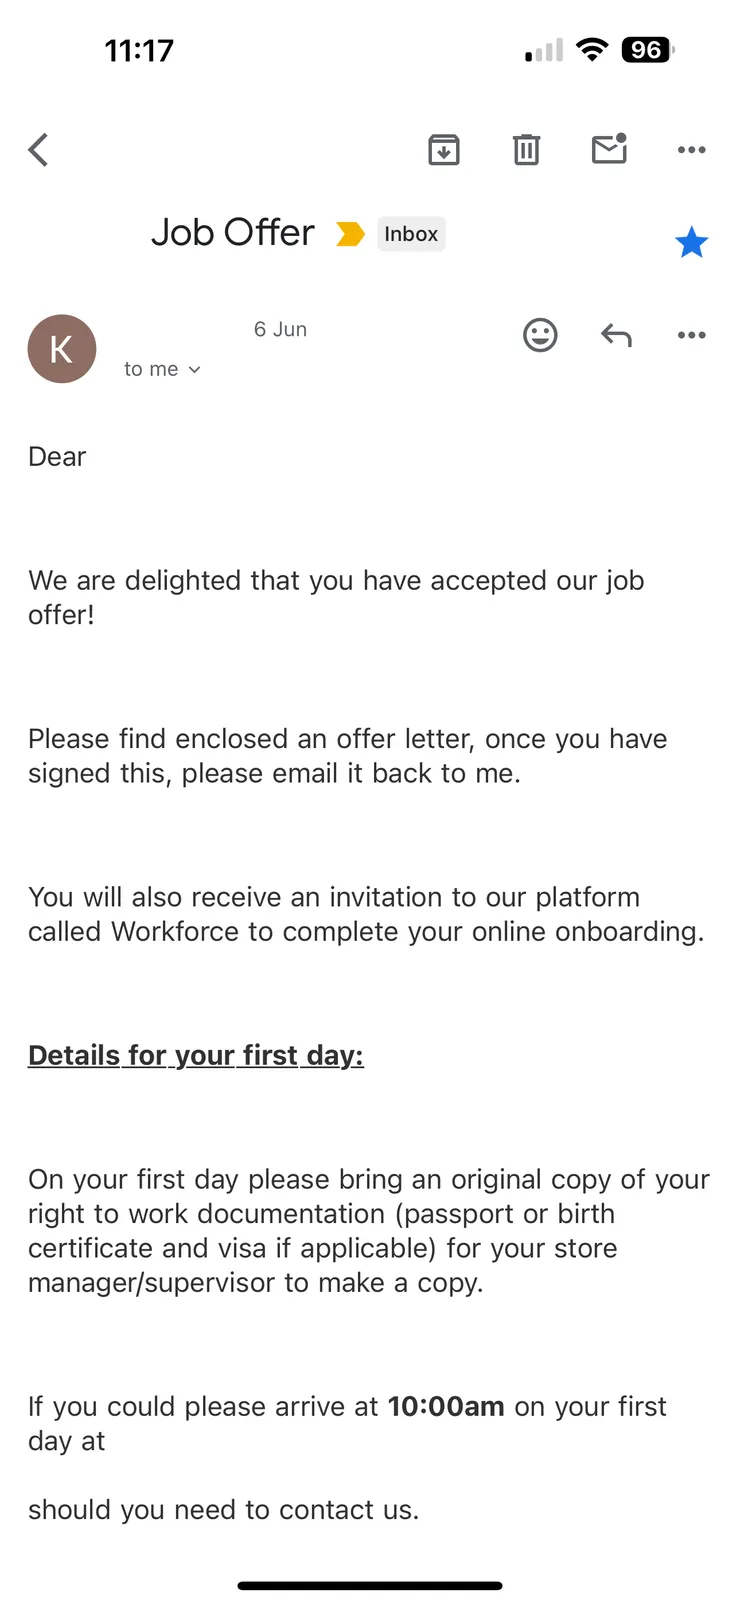Archive this Job Offer email
This screenshot has height=1604, width=740.
[444, 150]
